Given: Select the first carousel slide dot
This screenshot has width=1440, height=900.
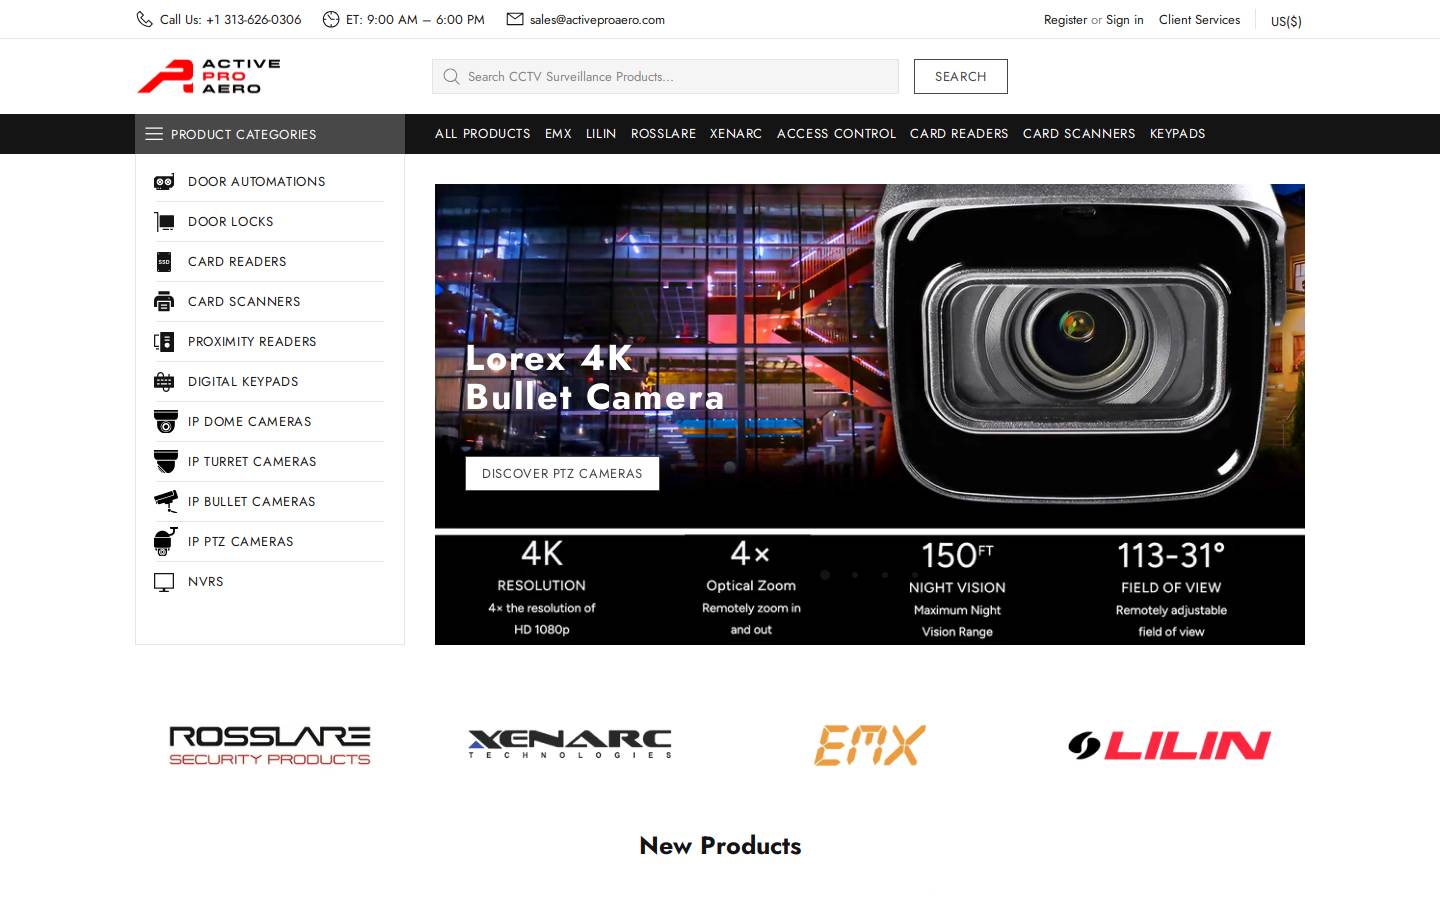Looking at the screenshot, I should click(825, 575).
